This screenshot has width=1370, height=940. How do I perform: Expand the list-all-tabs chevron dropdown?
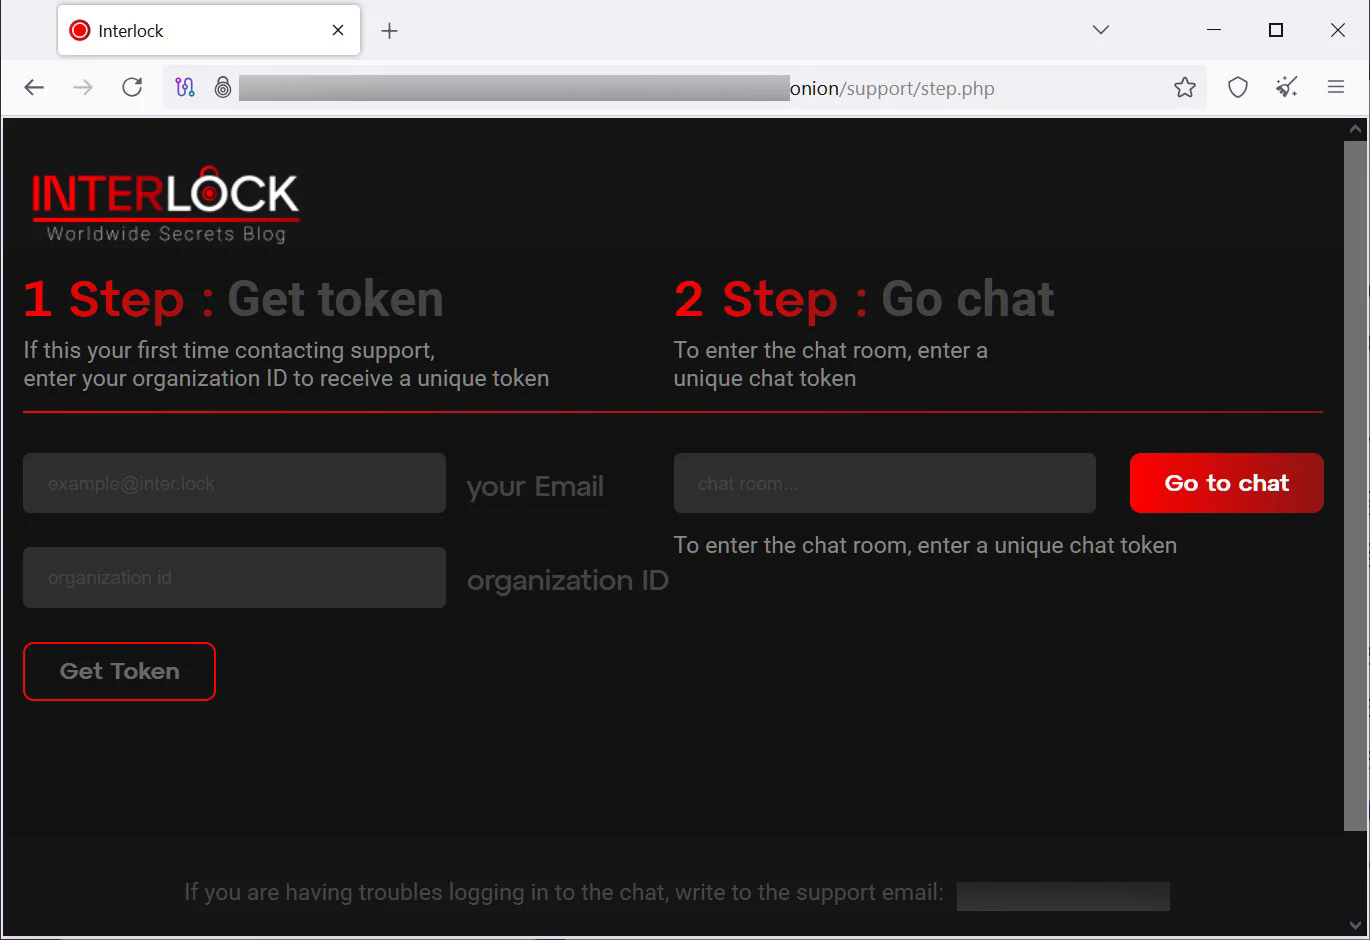click(1100, 30)
